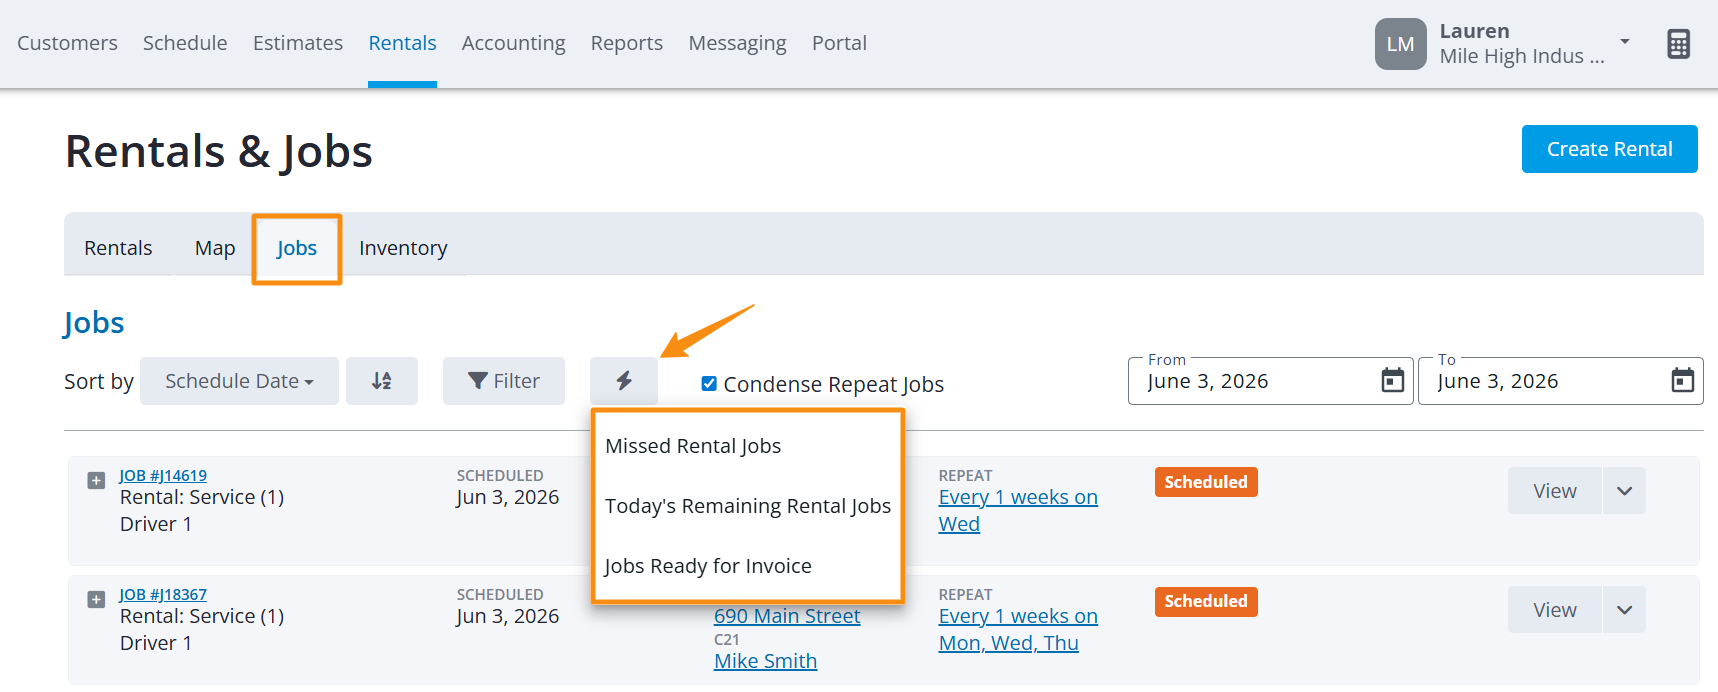This screenshot has width=1718, height=692.
Task: Switch to the Jobs sub-tab
Action: (x=297, y=248)
